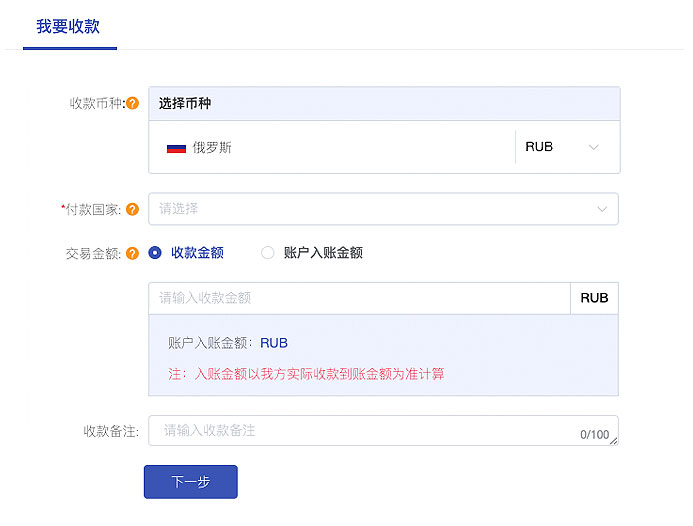Switch to the 我要收款 tab

68,27
